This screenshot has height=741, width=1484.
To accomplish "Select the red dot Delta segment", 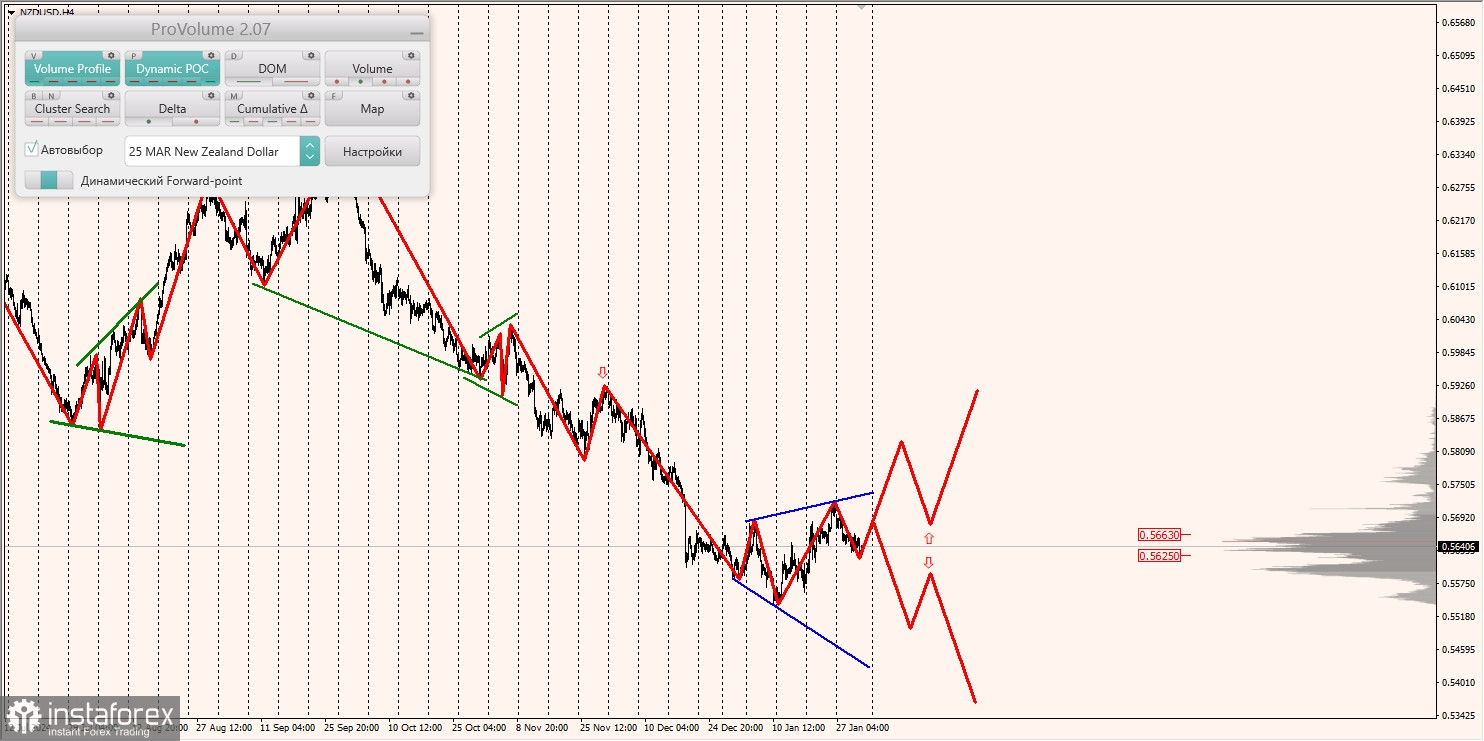I will (x=196, y=122).
